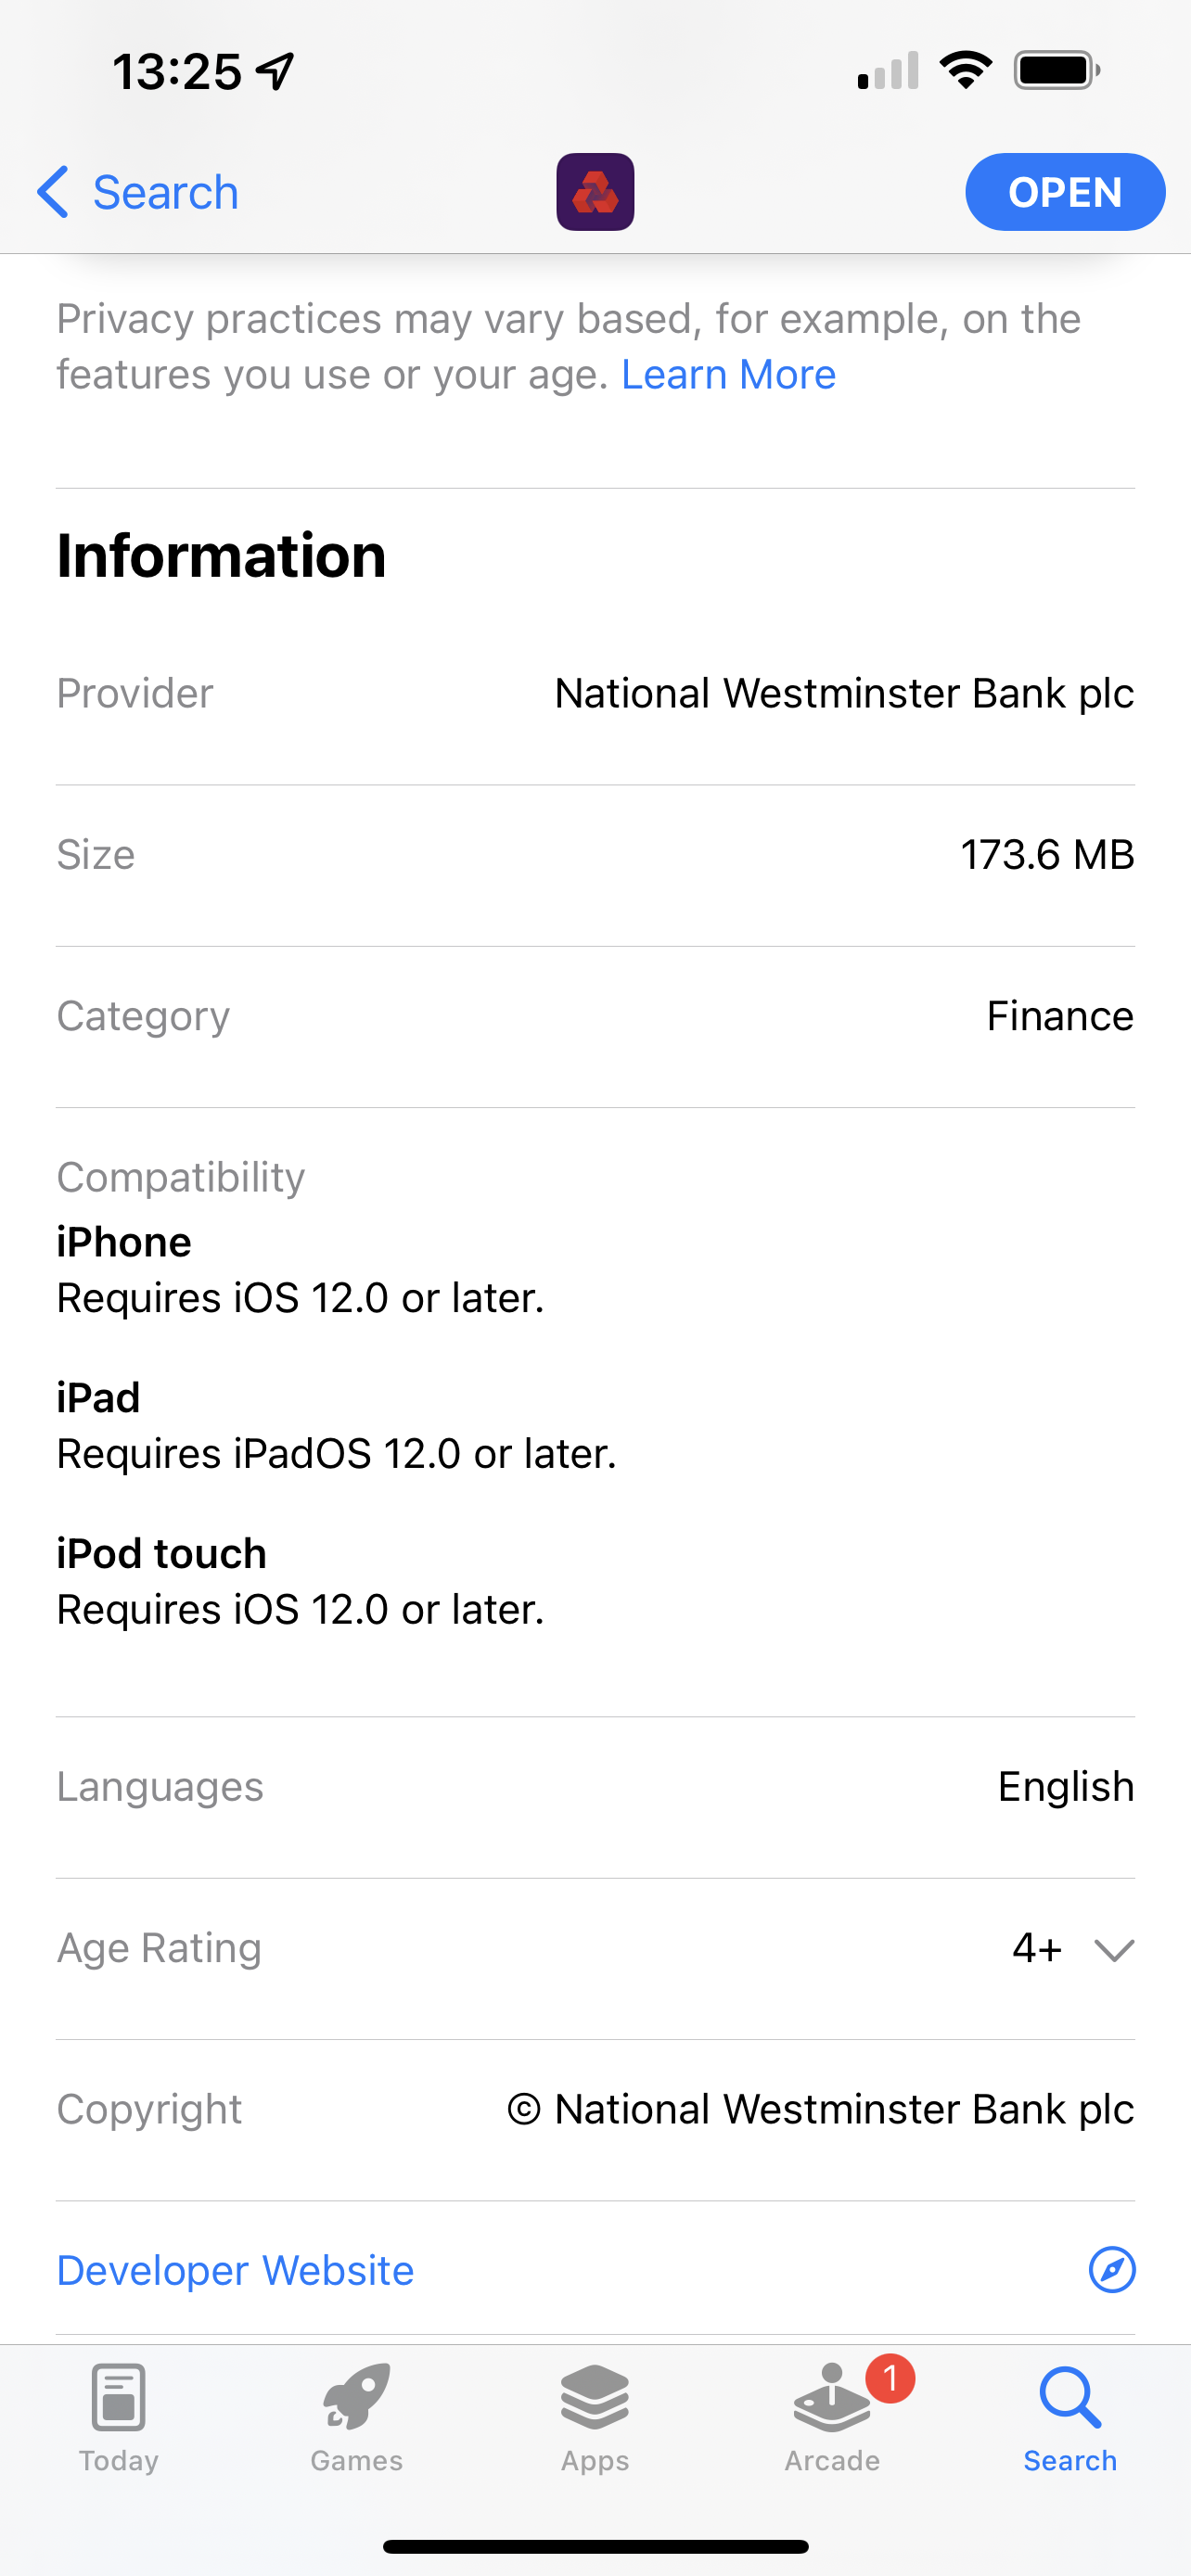The height and width of the screenshot is (2576, 1191).
Task: Tap the NatWest app icon in header
Action: pos(595,192)
